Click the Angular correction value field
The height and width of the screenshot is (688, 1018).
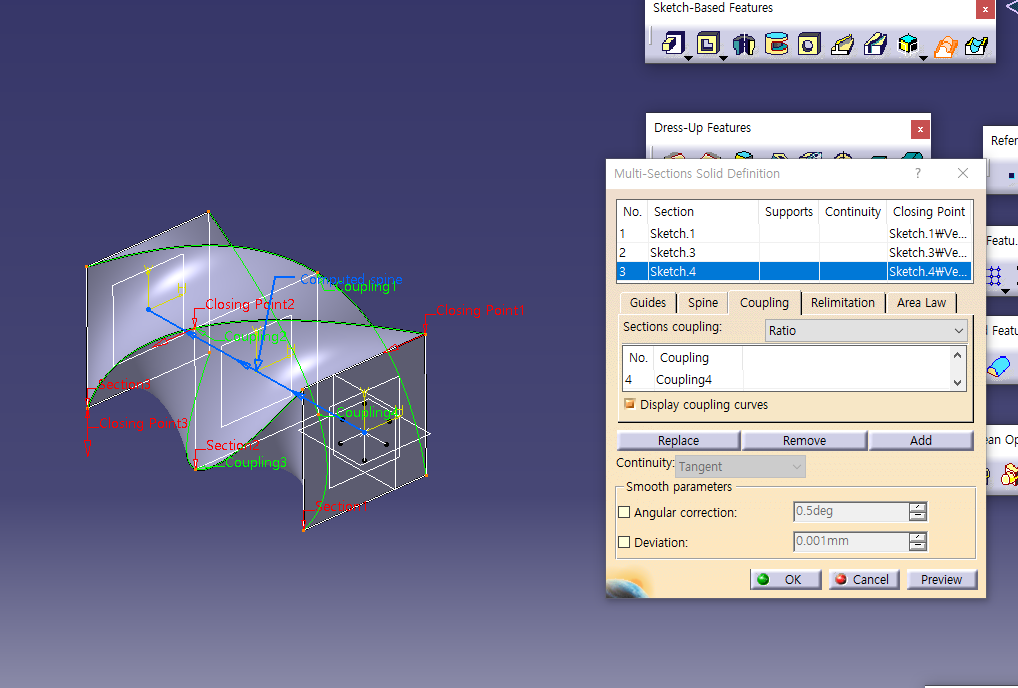click(x=850, y=511)
